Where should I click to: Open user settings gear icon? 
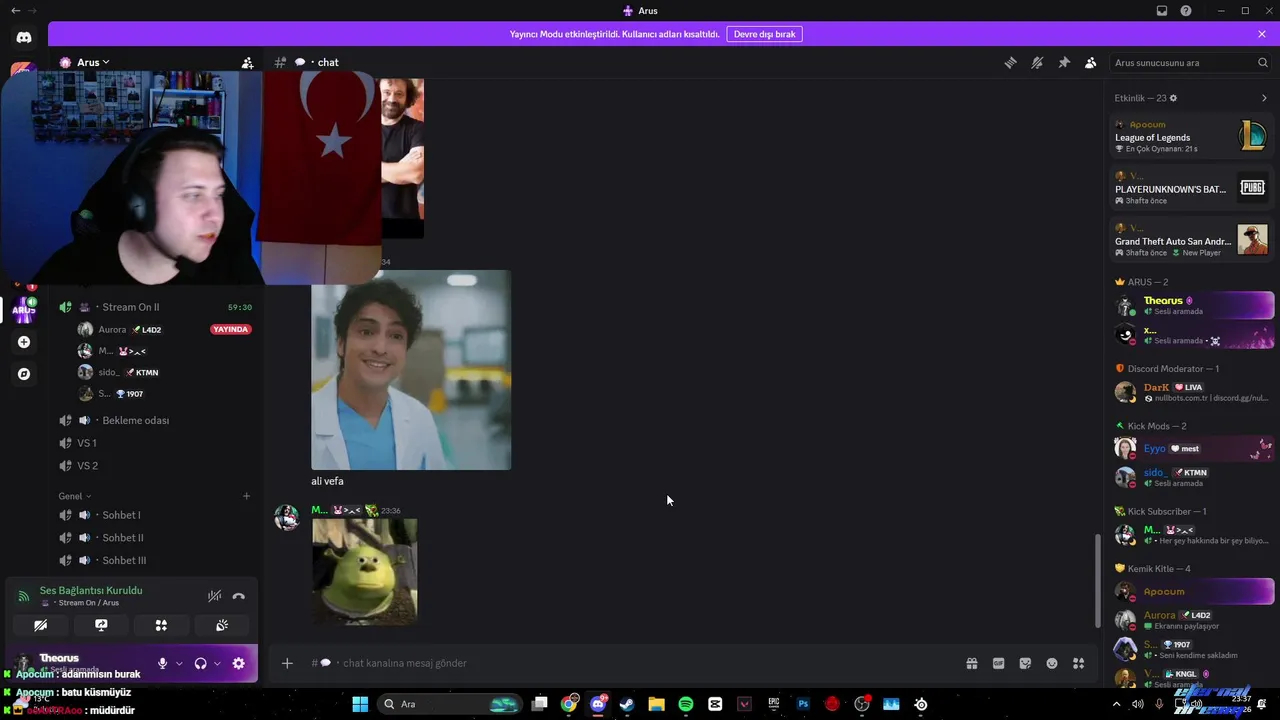click(239, 663)
